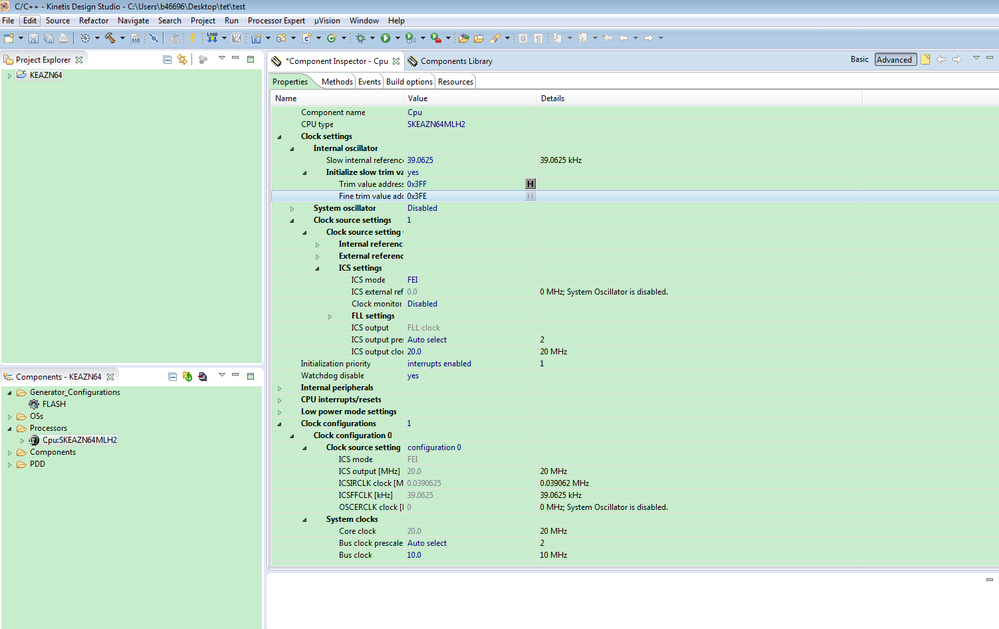Collapse the System clocks group

[305, 519]
